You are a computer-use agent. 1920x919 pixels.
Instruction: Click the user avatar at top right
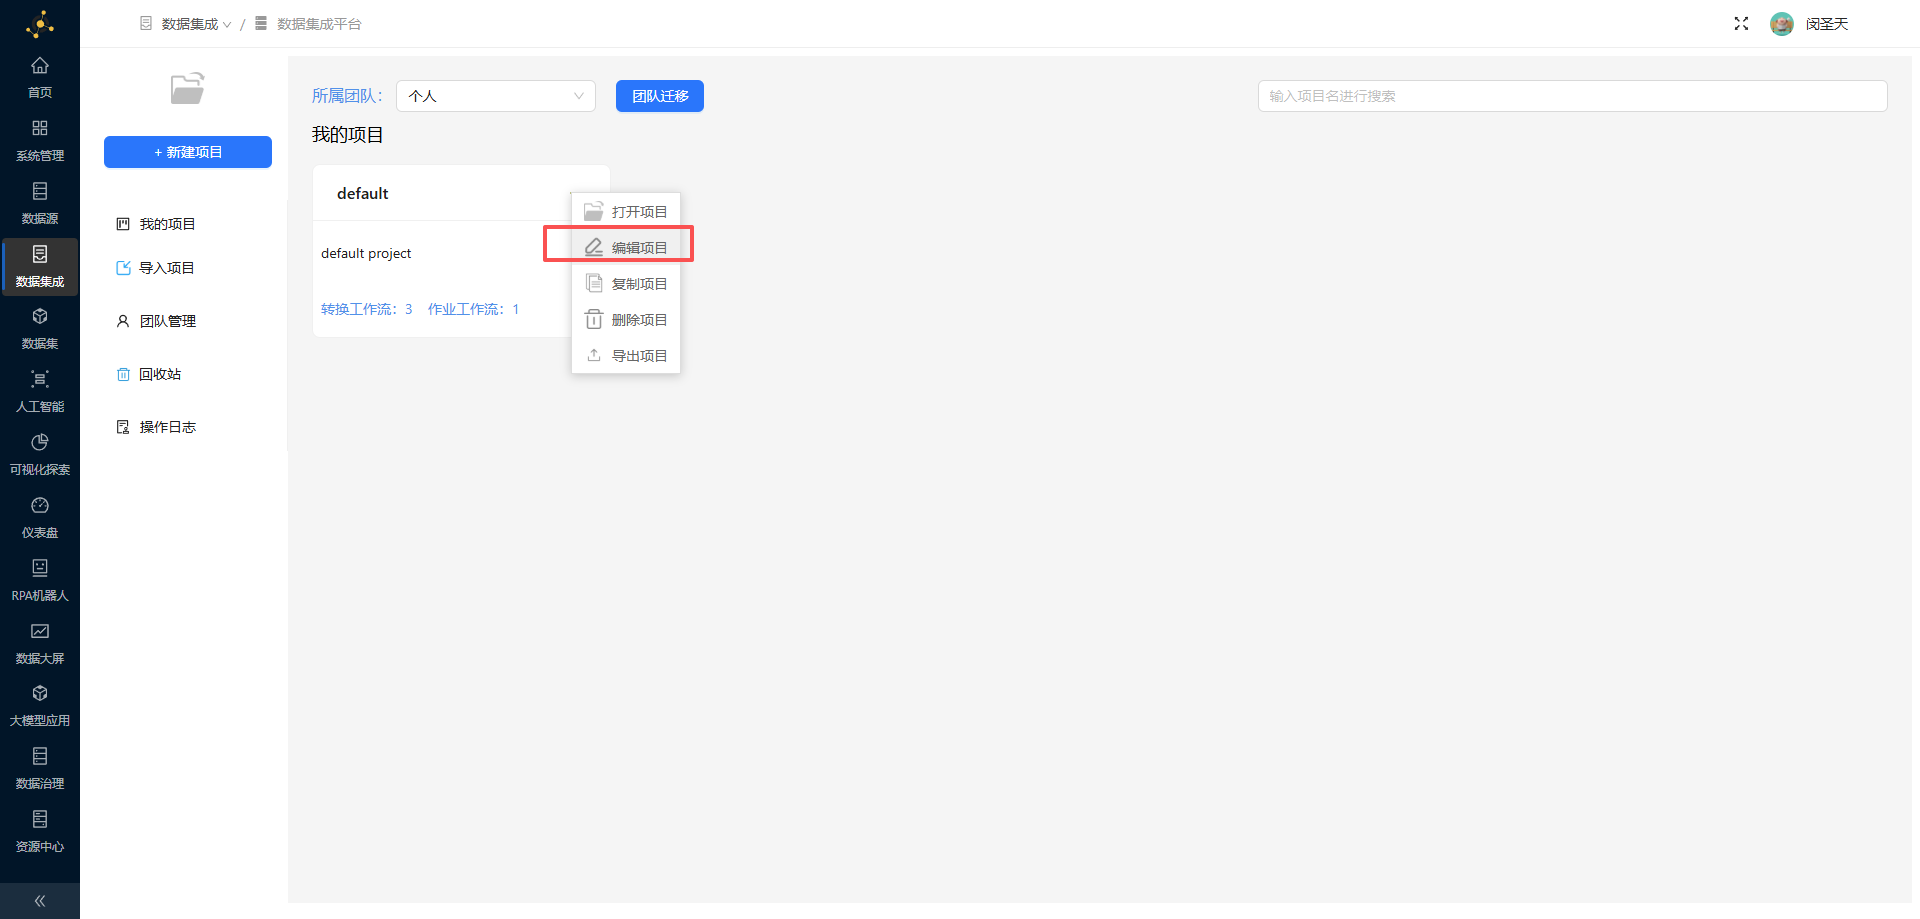1781,24
